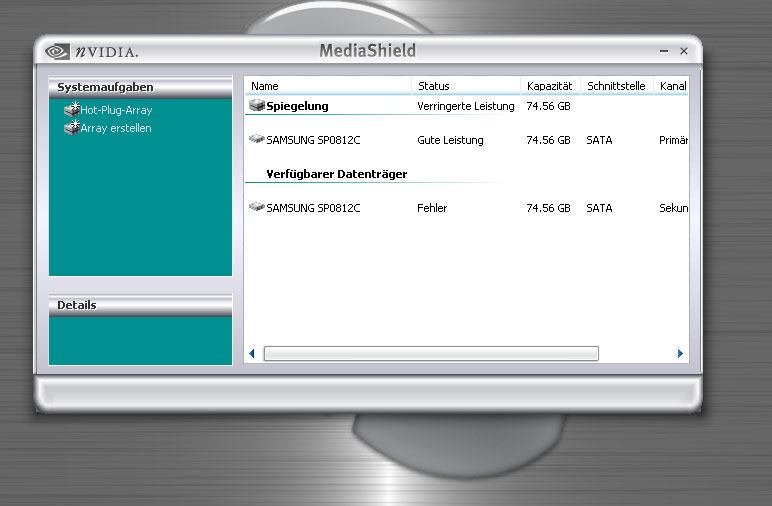
Task: Click SATA cell in Fehler row
Action: pyautogui.click(x=599, y=208)
